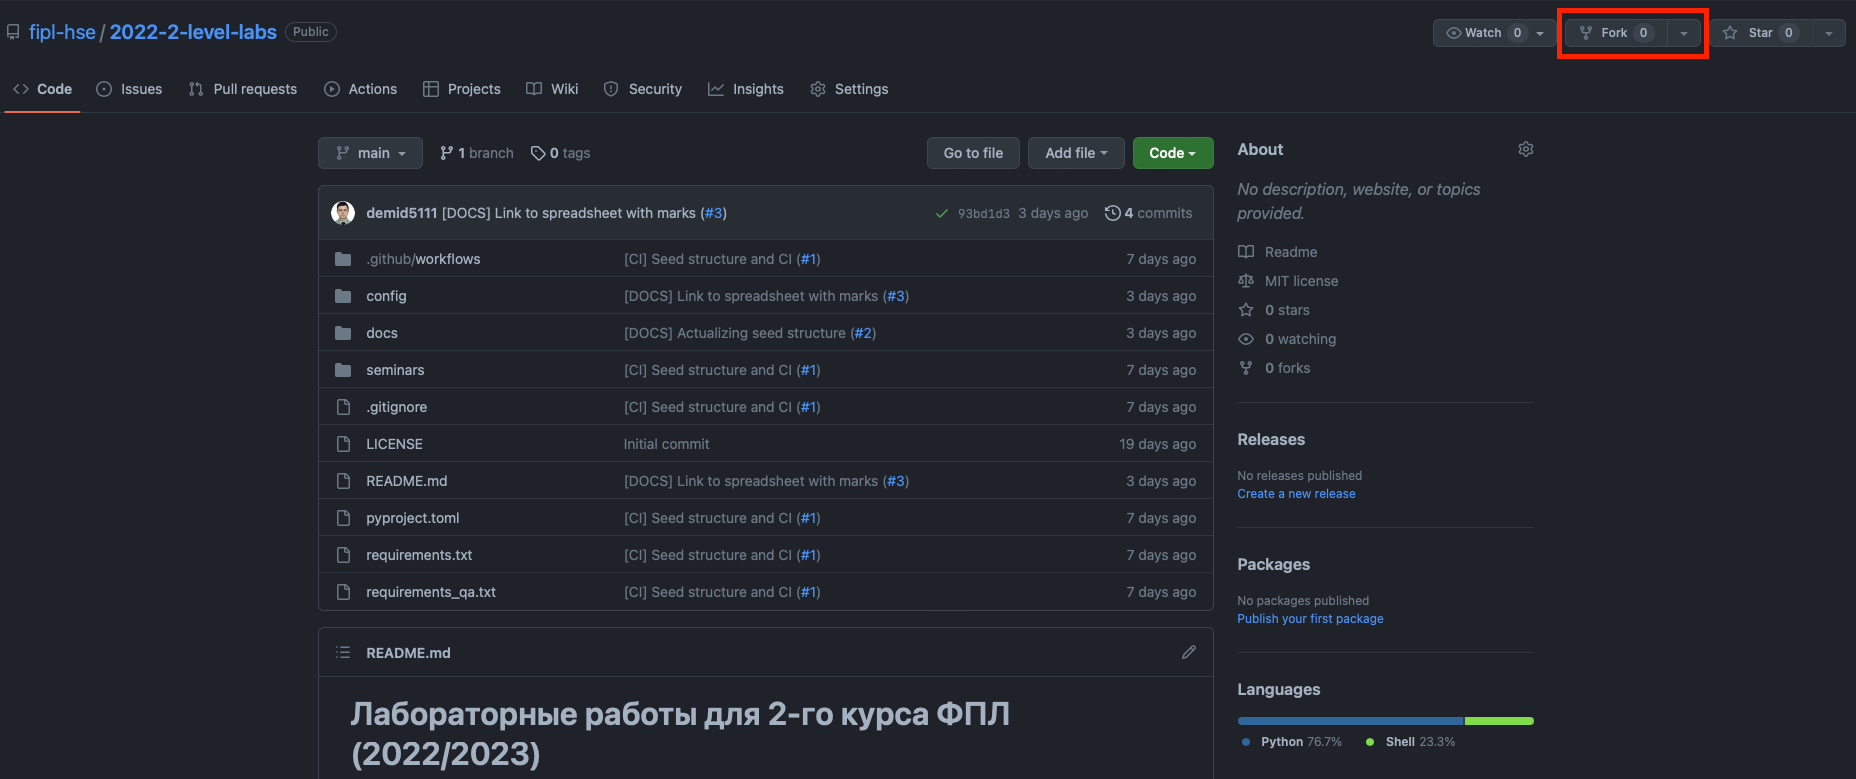The height and width of the screenshot is (779, 1856).
Task: Expand the Add file dropdown
Action: [1076, 153]
